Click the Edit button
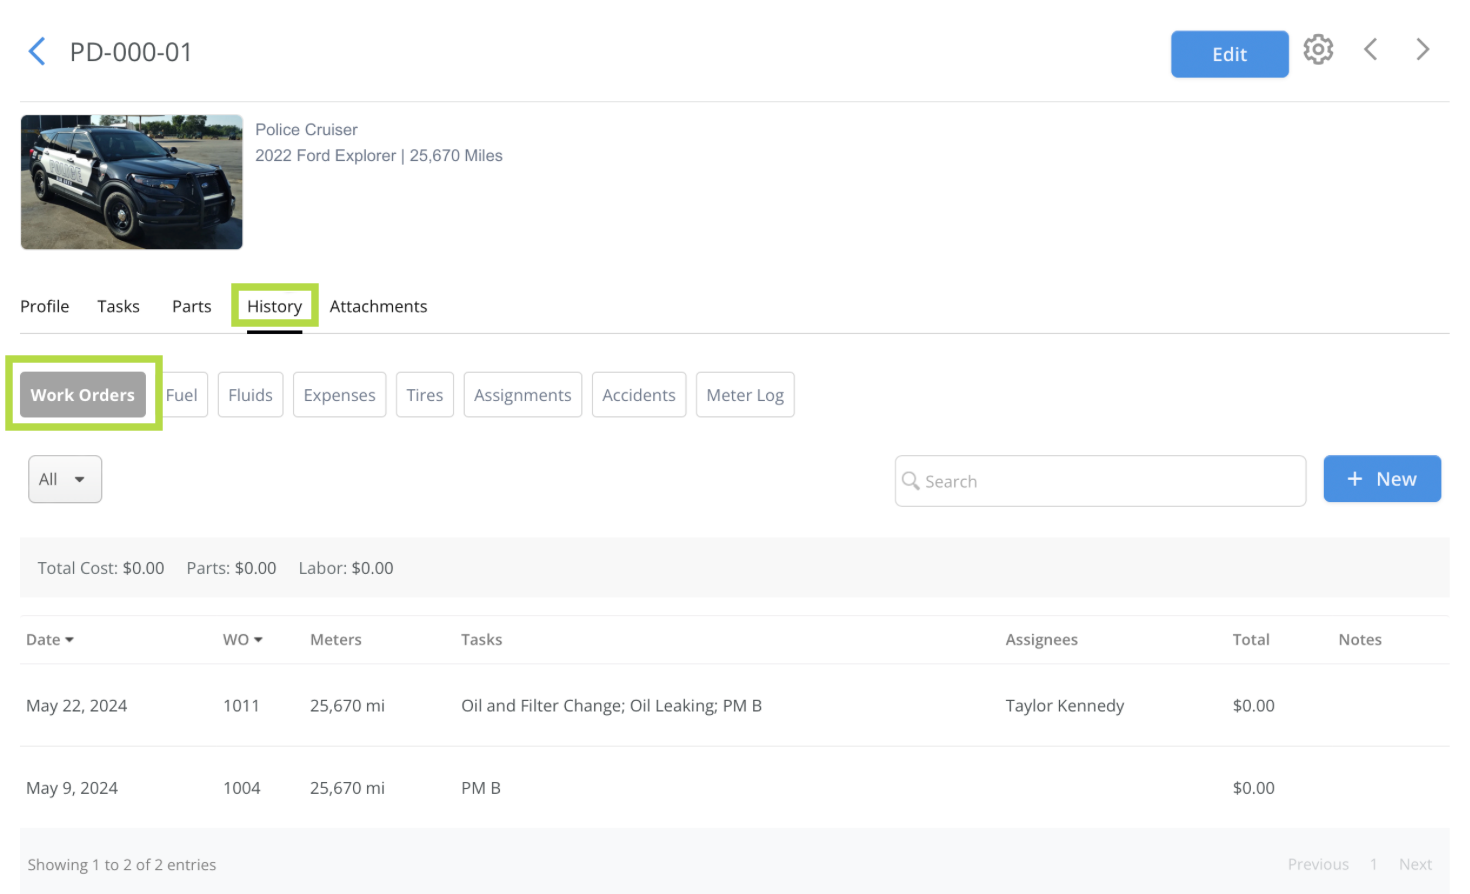 click(x=1229, y=54)
